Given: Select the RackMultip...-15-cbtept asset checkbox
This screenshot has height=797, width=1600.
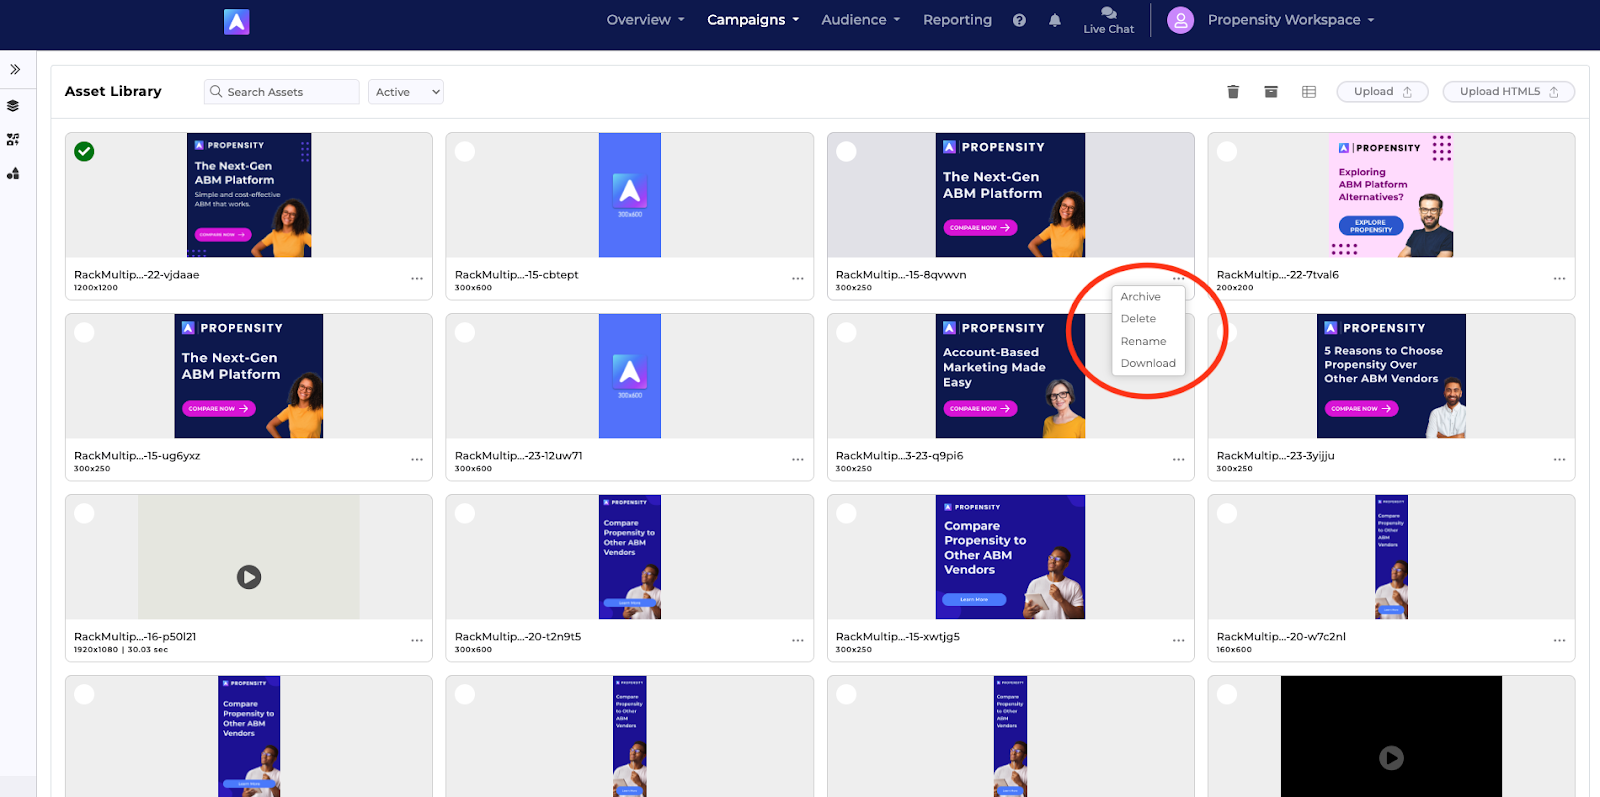Looking at the screenshot, I should (x=465, y=151).
